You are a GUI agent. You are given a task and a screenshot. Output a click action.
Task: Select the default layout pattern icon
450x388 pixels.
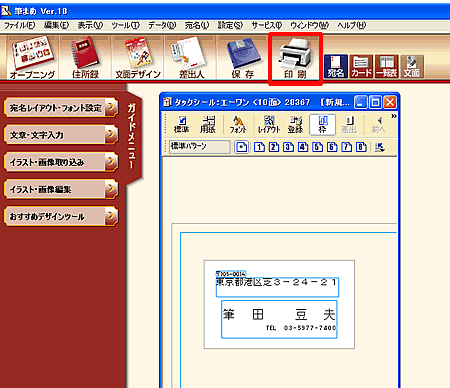tap(241, 147)
